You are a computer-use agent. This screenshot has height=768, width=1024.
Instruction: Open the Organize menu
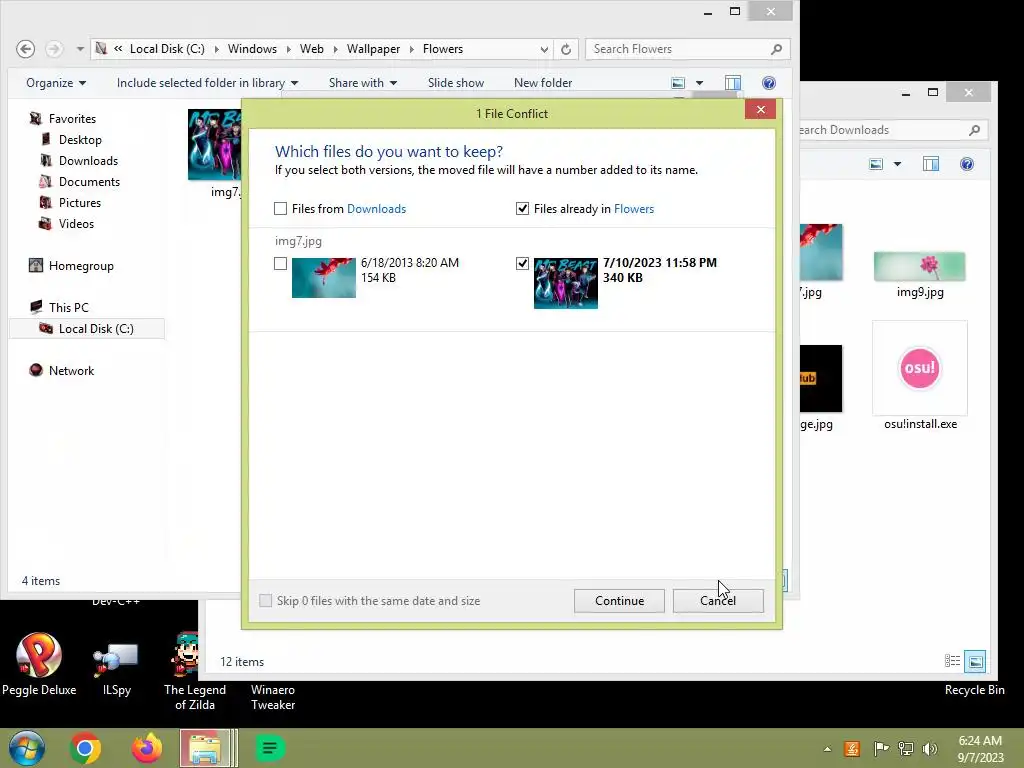click(56, 83)
